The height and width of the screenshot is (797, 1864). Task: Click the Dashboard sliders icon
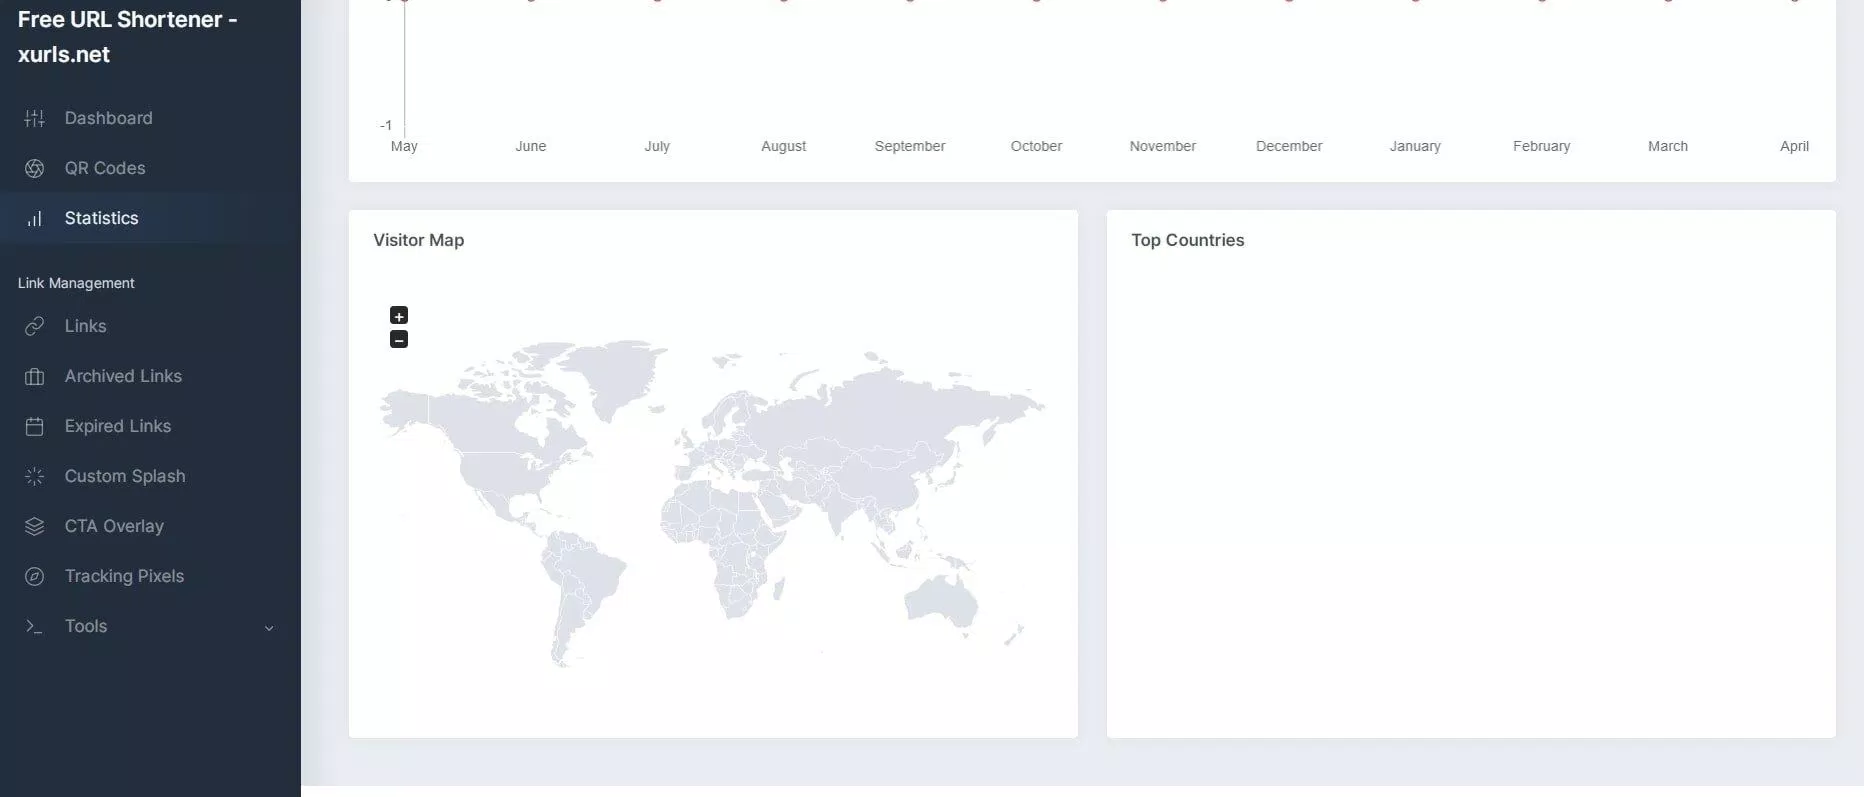[x=34, y=118]
